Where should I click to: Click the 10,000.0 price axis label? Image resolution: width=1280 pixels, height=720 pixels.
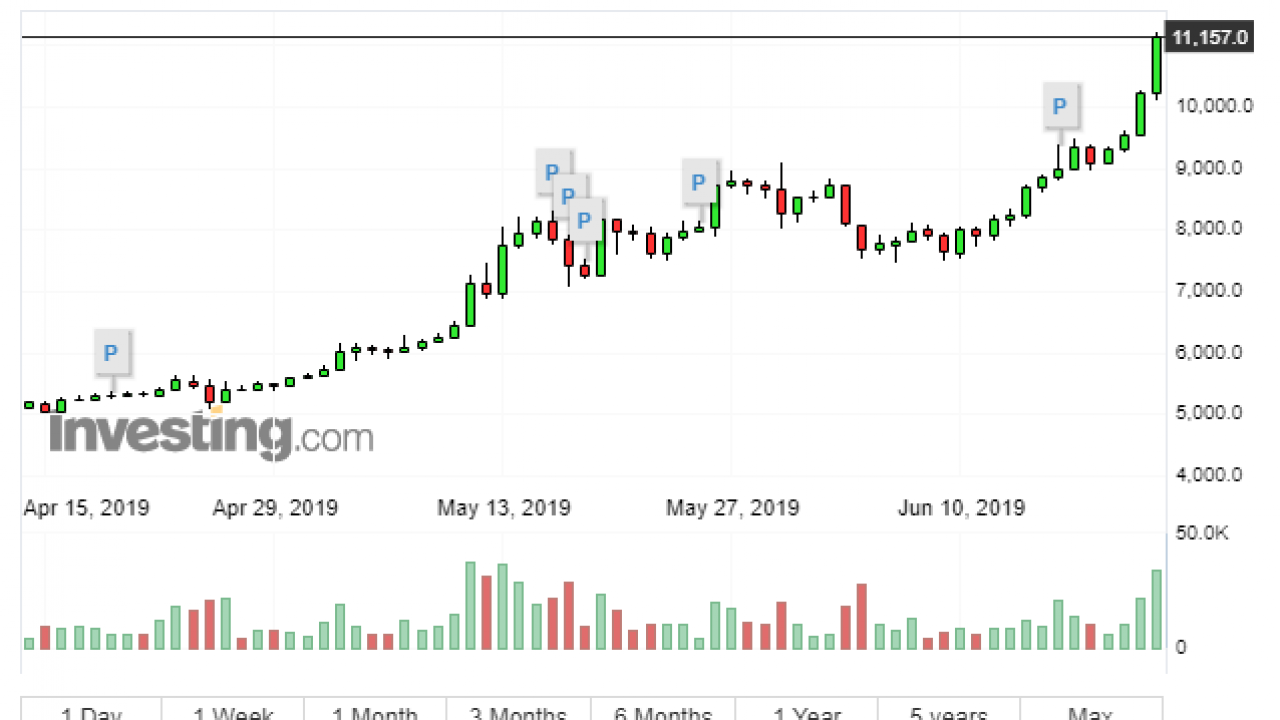(x=1211, y=106)
